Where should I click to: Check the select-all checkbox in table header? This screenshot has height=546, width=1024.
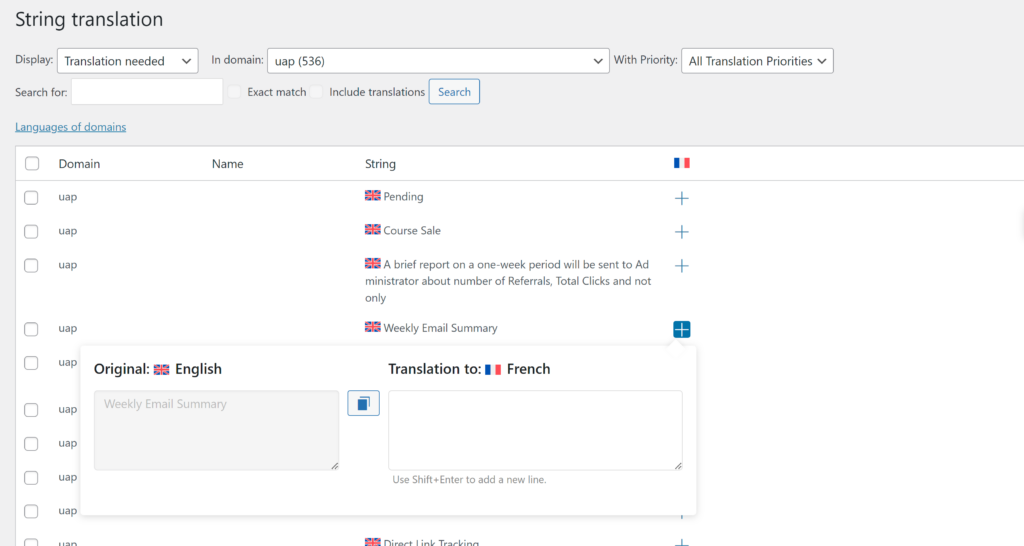click(x=32, y=164)
